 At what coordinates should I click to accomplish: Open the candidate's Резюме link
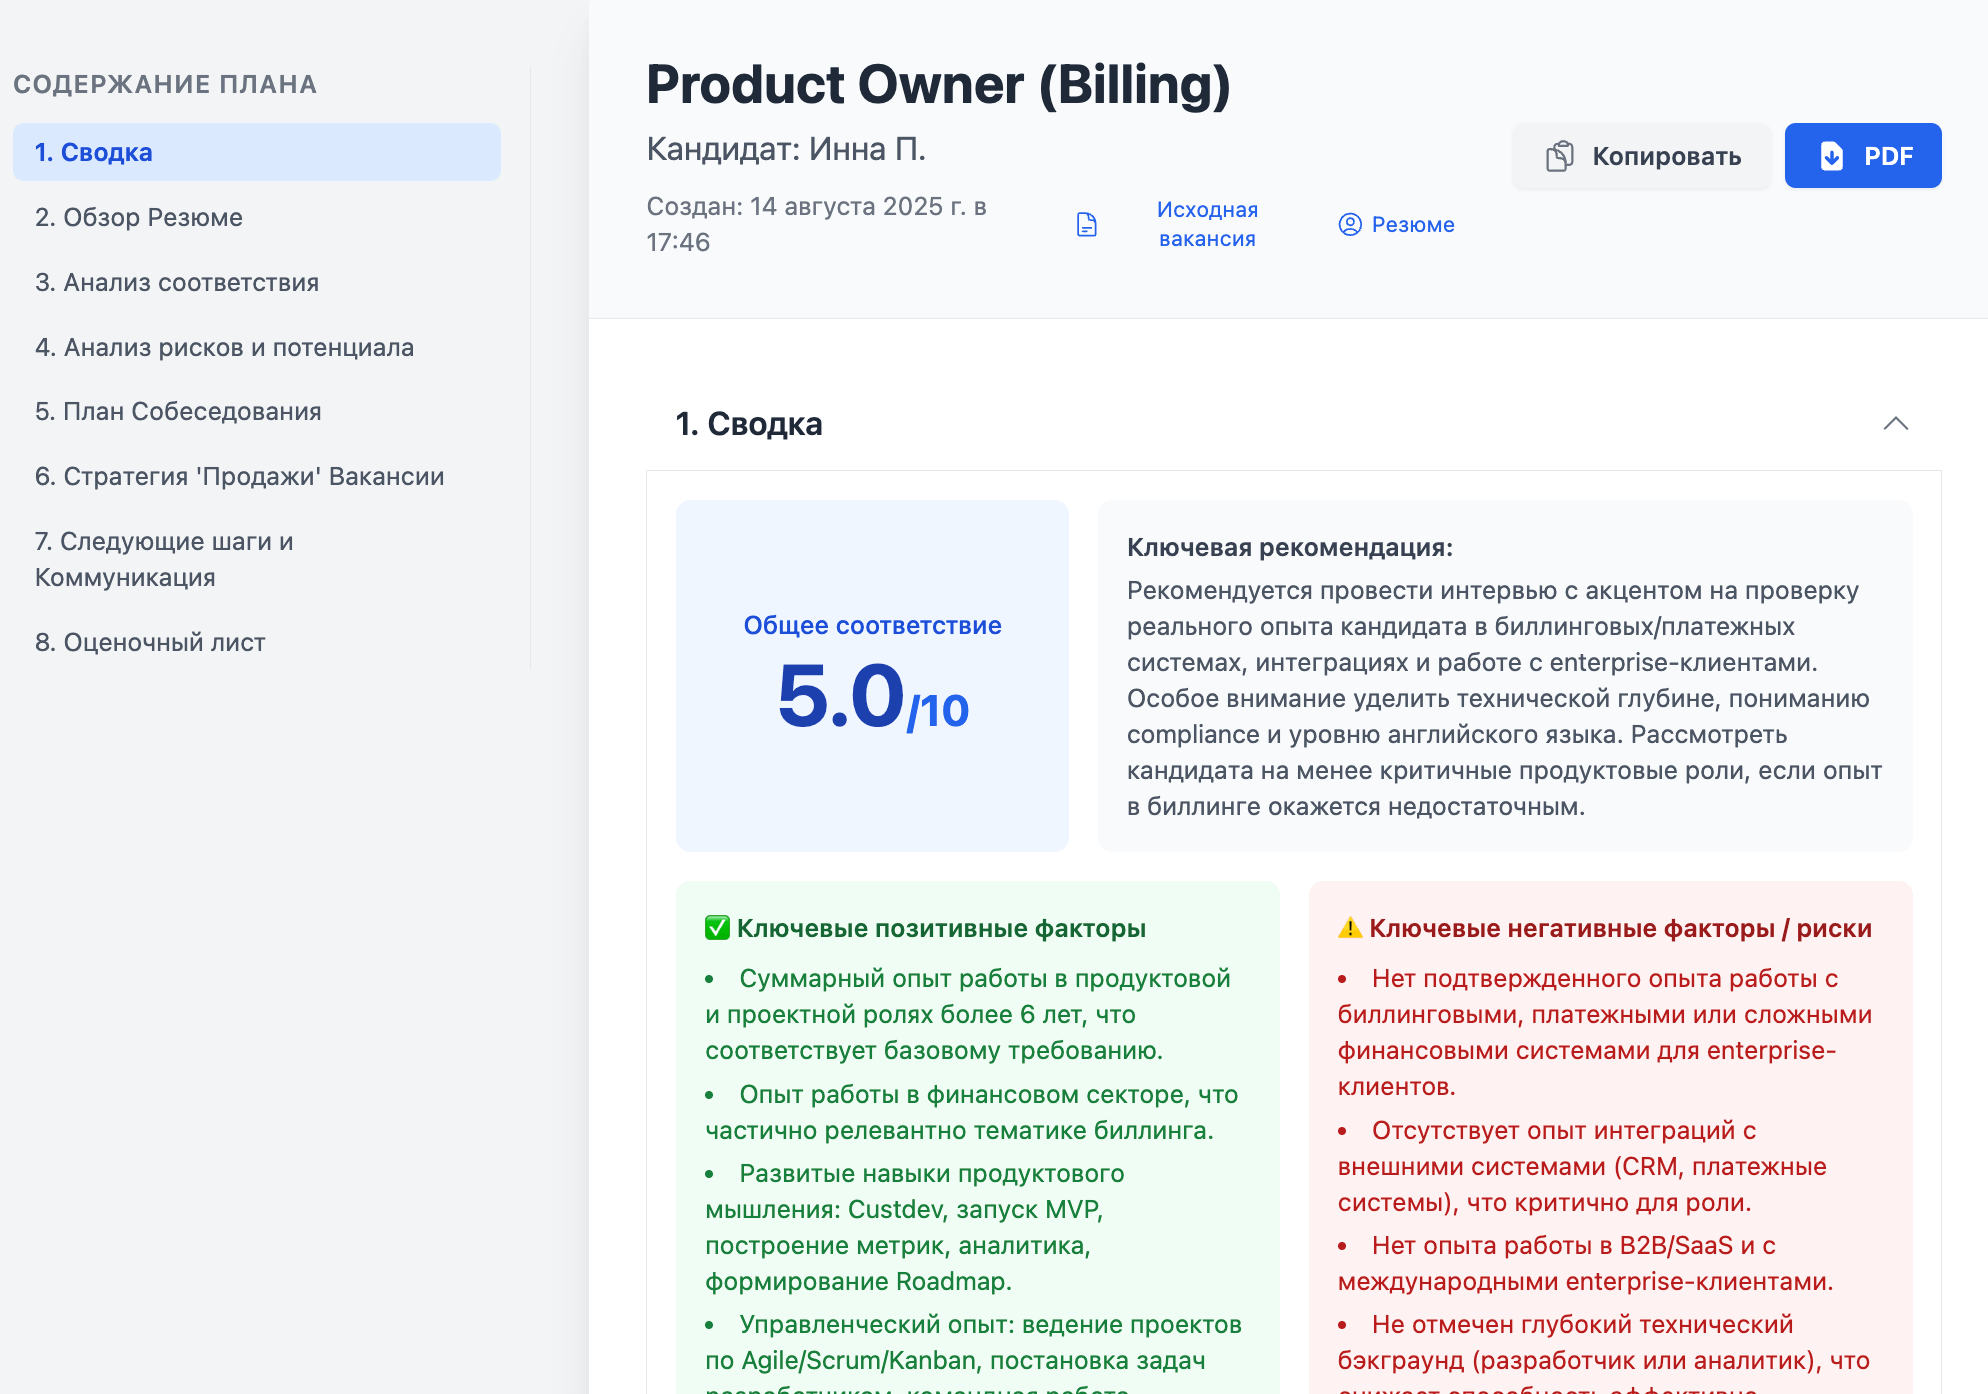tap(1414, 224)
